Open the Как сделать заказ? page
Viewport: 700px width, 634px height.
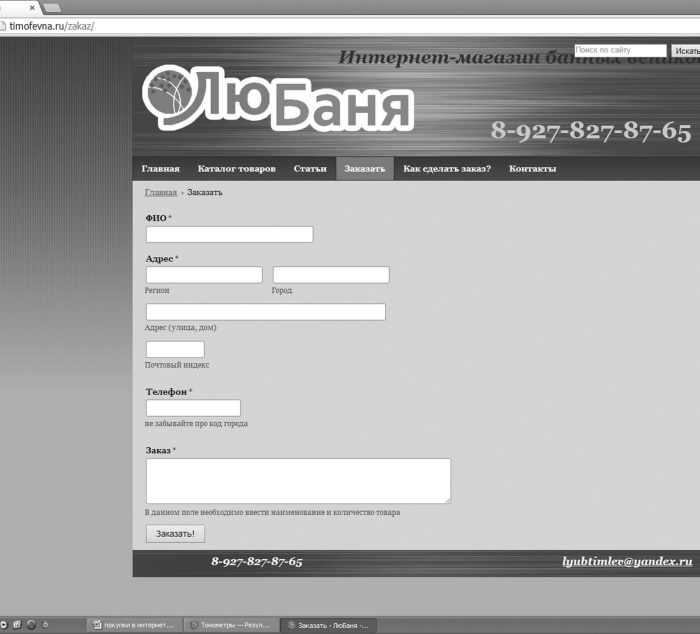coord(447,169)
